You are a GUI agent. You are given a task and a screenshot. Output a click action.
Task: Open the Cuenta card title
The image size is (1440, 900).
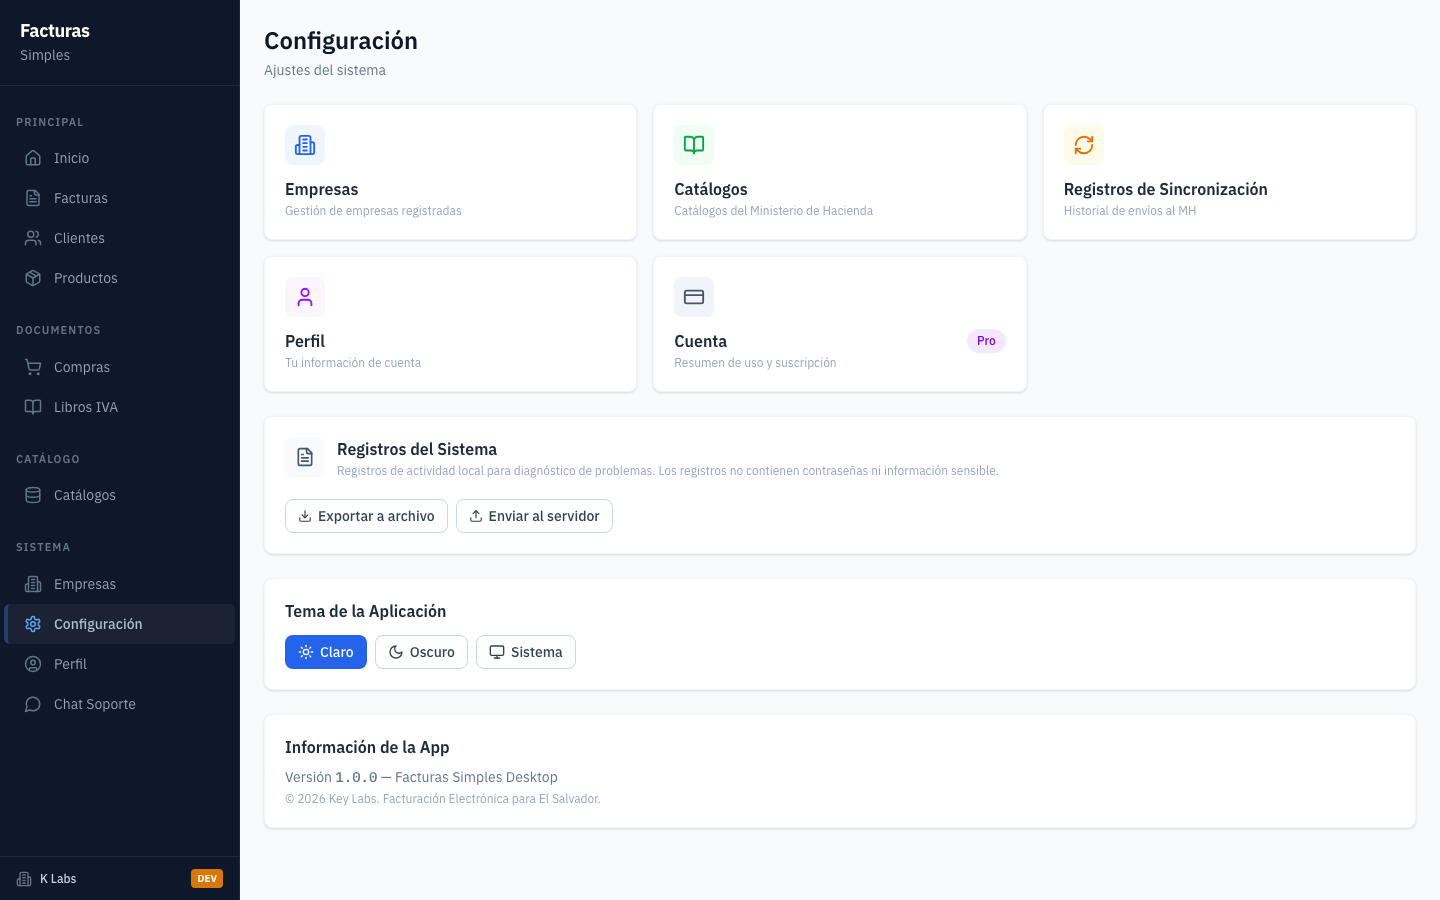[700, 341]
